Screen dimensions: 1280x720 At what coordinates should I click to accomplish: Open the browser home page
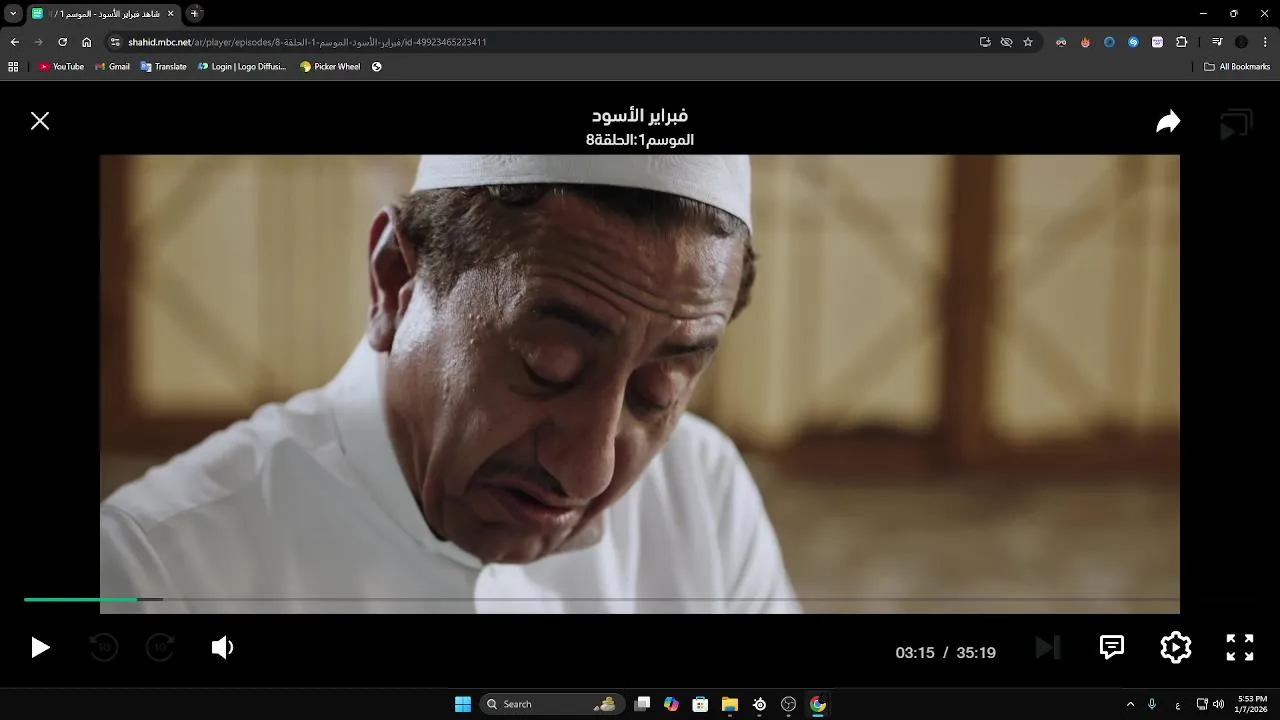click(x=86, y=42)
